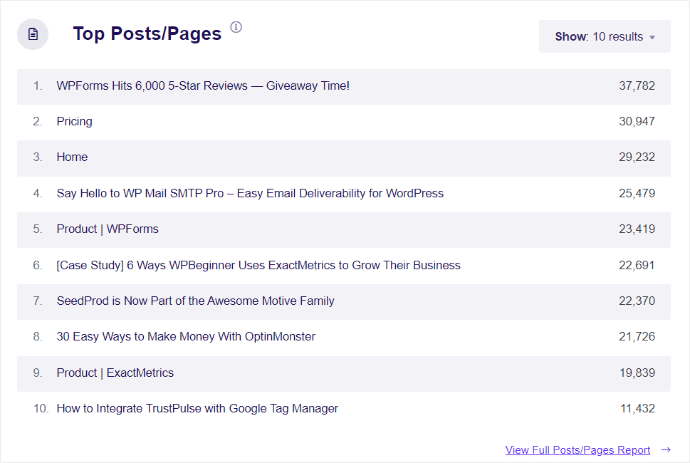The image size is (690, 463).
Task: Select the Product | ExactMetrics row
Action: [344, 374]
